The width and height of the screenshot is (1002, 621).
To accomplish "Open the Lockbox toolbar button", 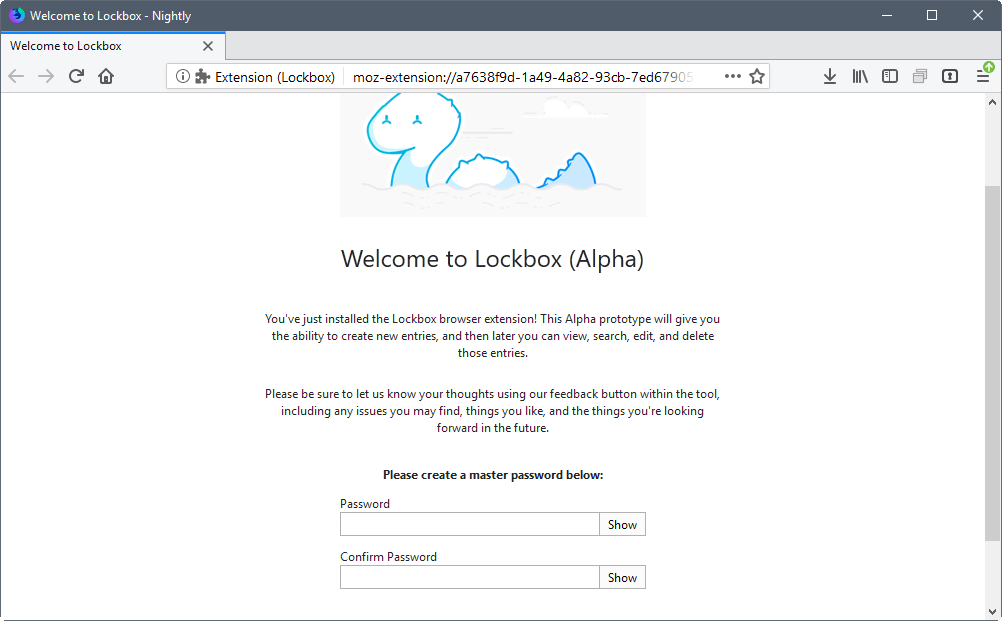I will [950, 77].
